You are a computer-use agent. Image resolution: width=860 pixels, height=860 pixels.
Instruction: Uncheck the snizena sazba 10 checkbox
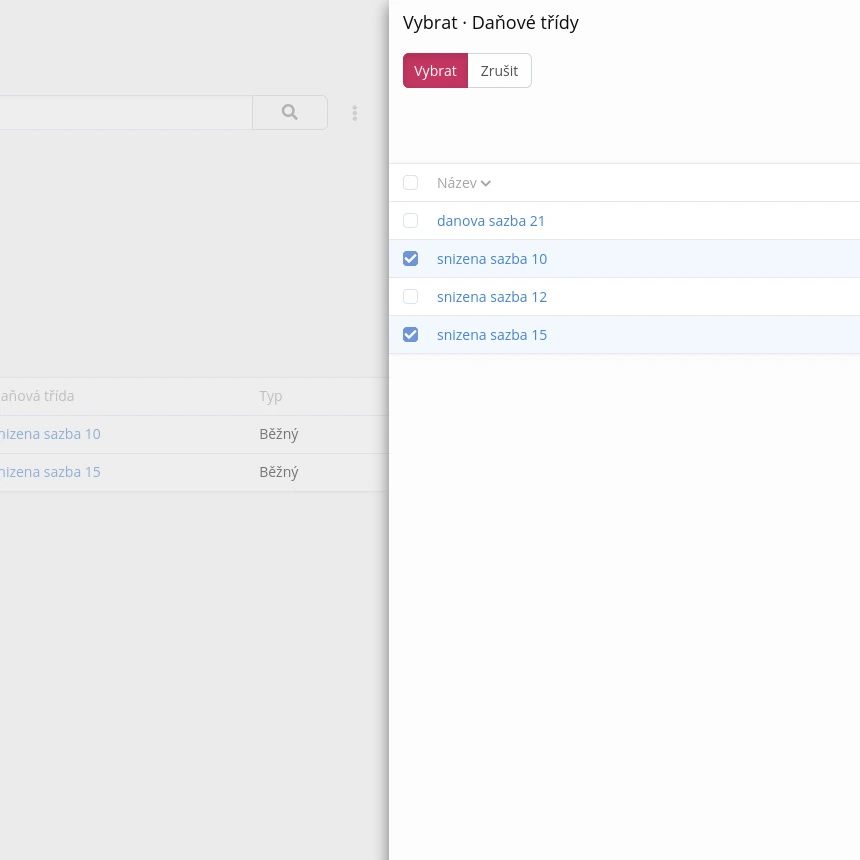(410, 258)
